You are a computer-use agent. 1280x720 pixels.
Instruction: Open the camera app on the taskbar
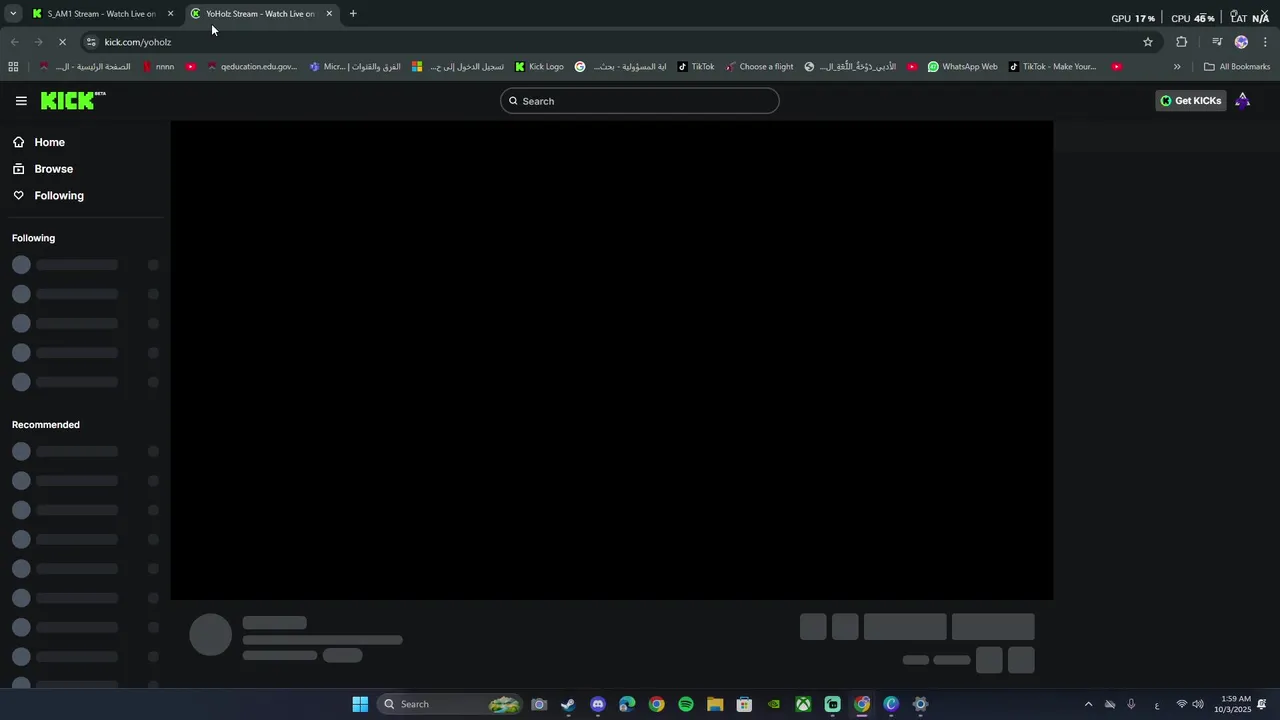click(539, 704)
